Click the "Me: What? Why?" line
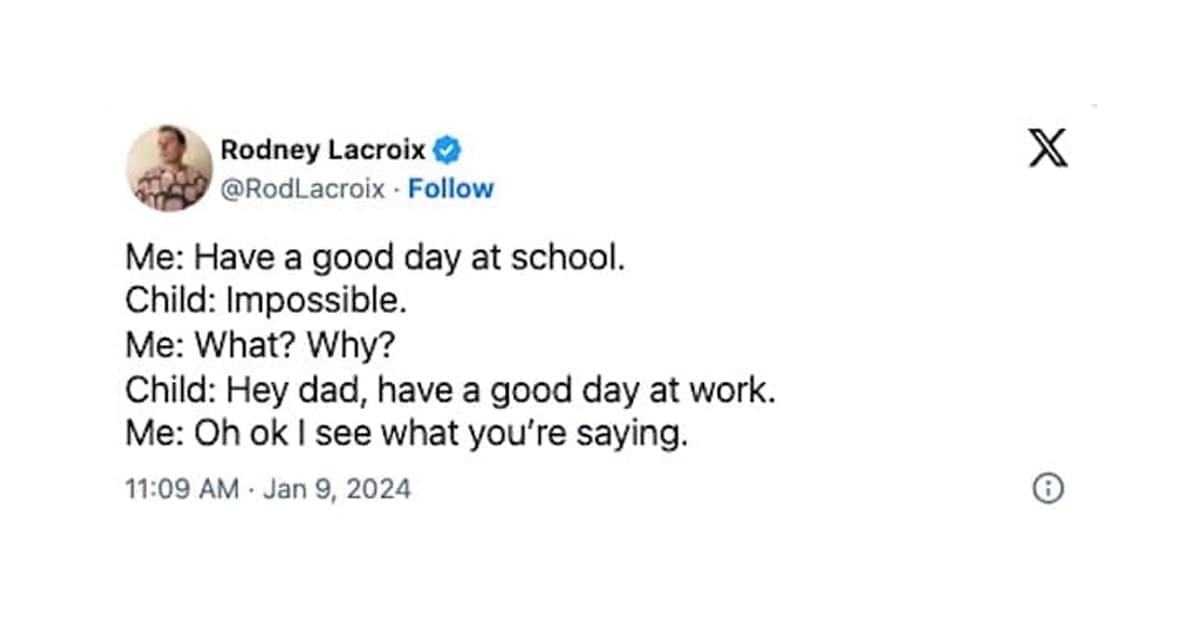 (x=260, y=346)
